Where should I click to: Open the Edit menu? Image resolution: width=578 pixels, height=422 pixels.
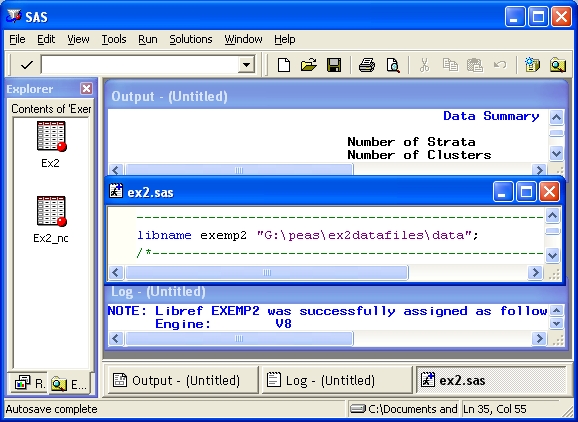pos(46,39)
